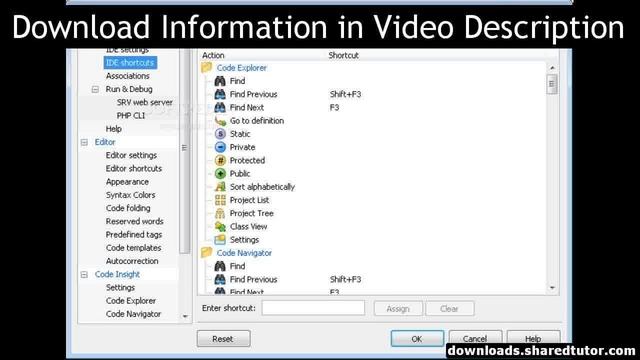This screenshot has height=360, width=640.
Task: Collapse the Editor category in the tree
Action: (84, 142)
